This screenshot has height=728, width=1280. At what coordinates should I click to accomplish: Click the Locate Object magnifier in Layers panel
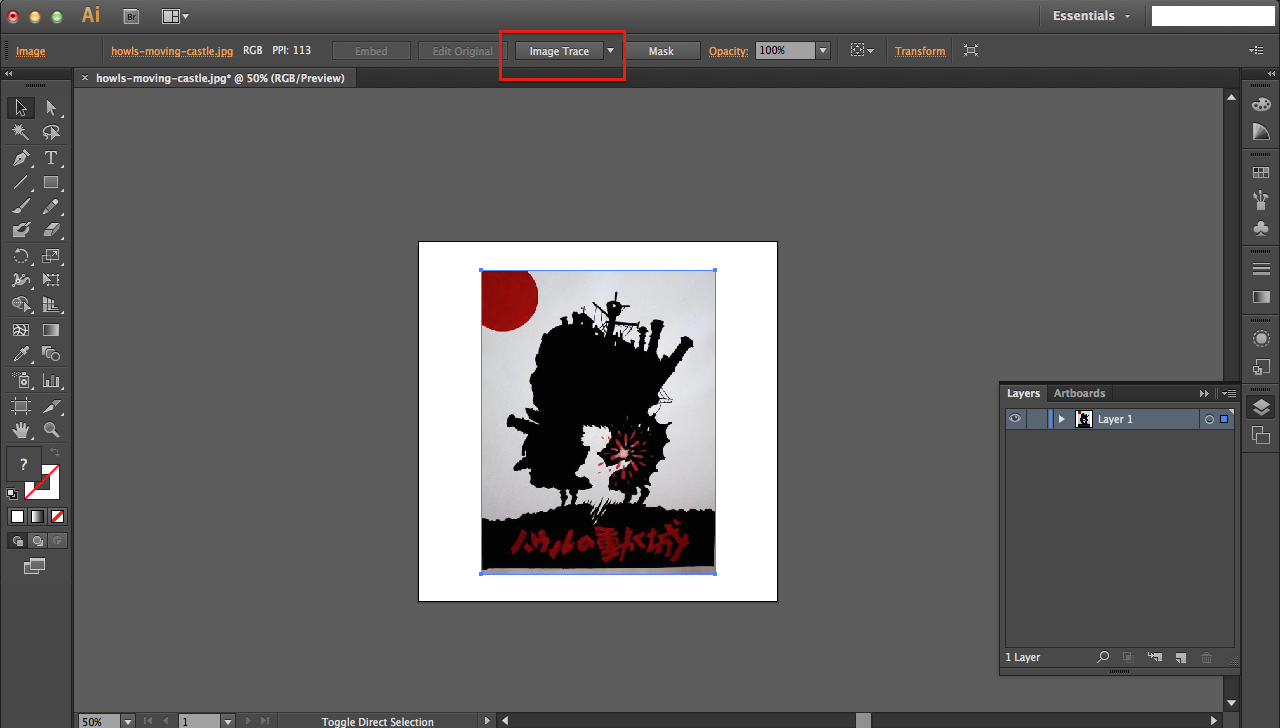click(x=1103, y=657)
